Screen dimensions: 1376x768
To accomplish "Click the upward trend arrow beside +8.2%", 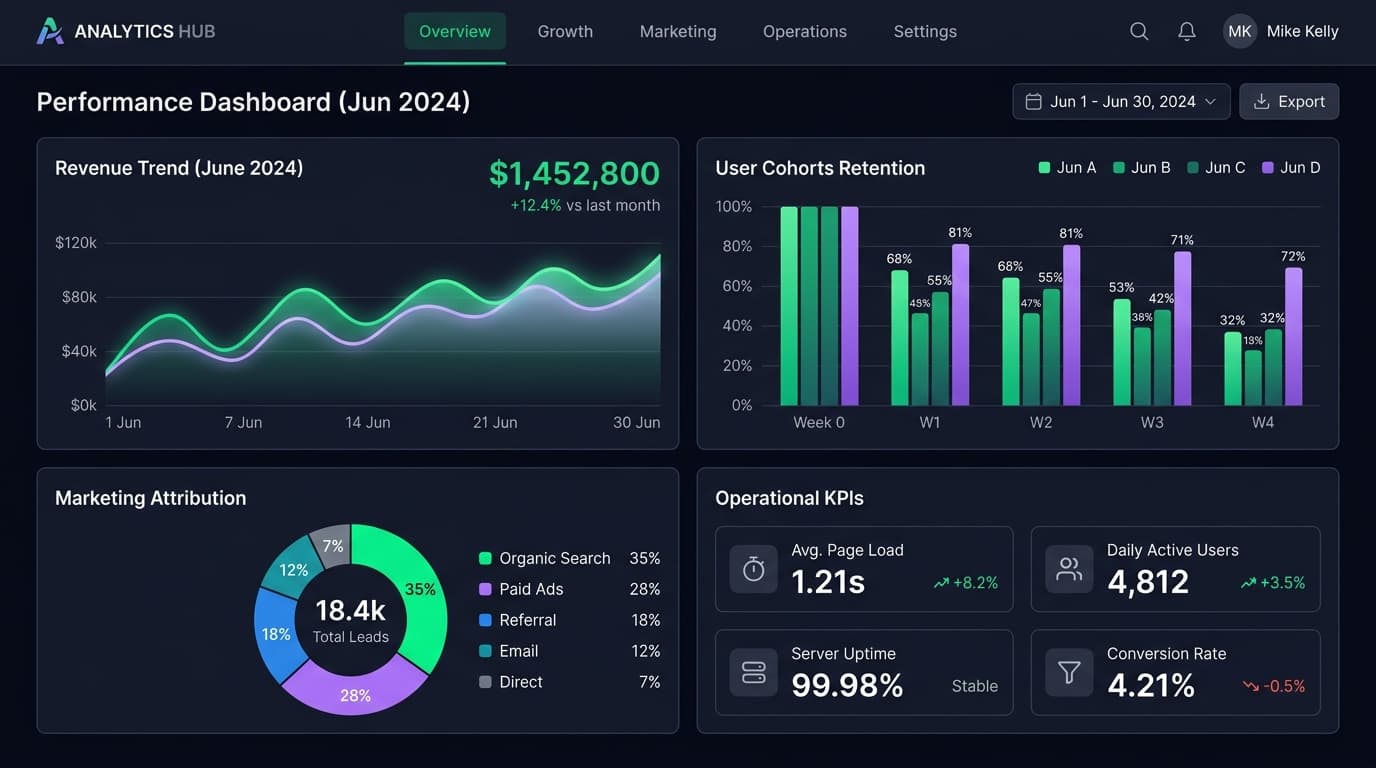I will [x=940, y=583].
